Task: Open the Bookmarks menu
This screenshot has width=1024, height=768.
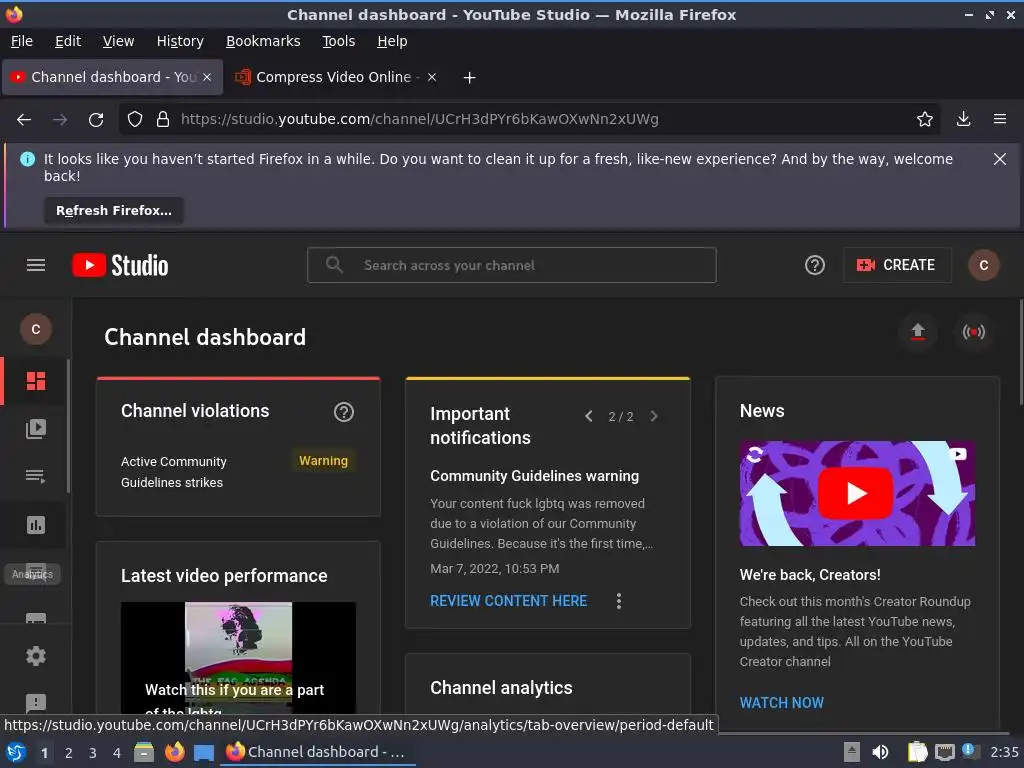Action: point(263,41)
